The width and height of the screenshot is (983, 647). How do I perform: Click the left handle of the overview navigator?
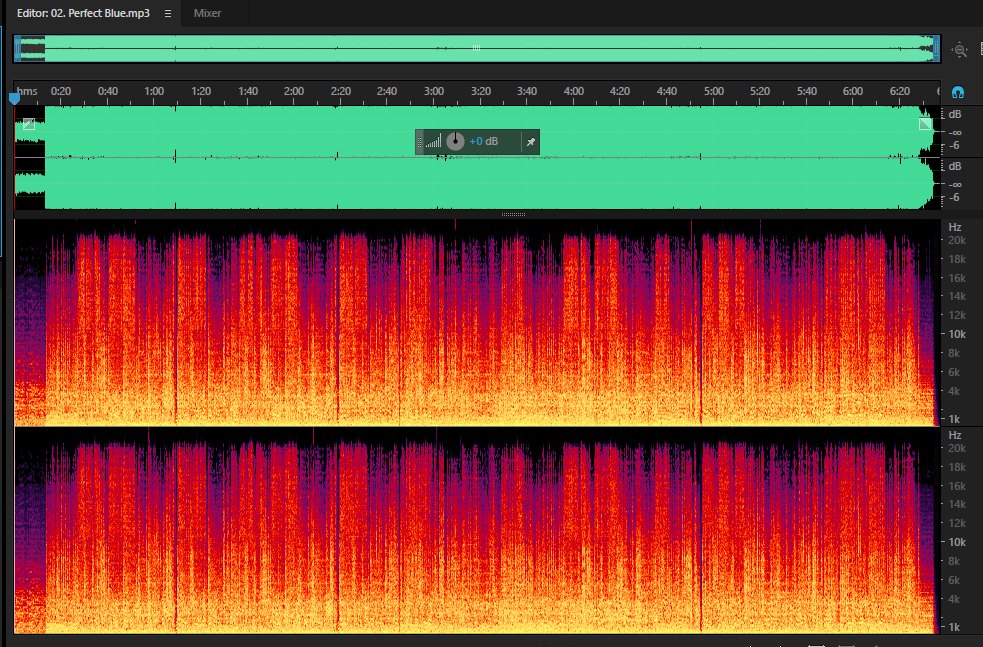(18, 49)
